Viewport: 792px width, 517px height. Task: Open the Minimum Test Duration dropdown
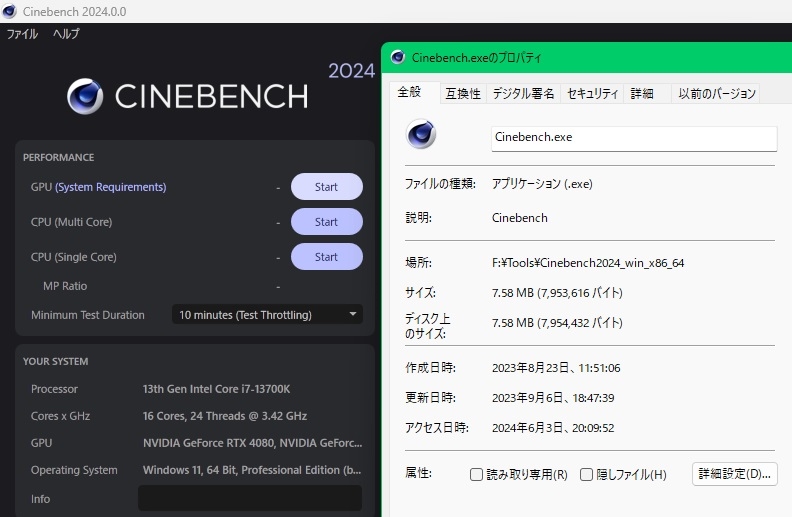pyautogui.click(x=267, y=315)
